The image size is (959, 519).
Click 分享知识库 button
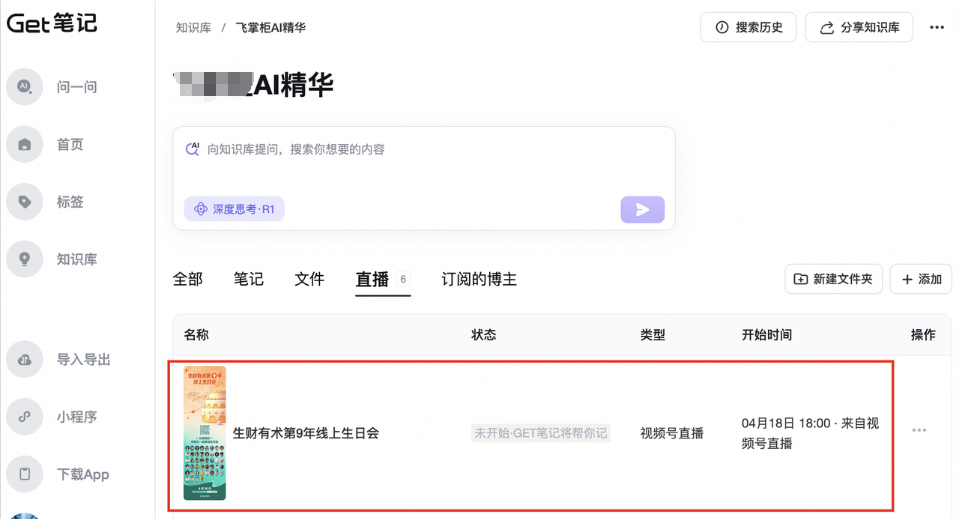click(859, 28)
